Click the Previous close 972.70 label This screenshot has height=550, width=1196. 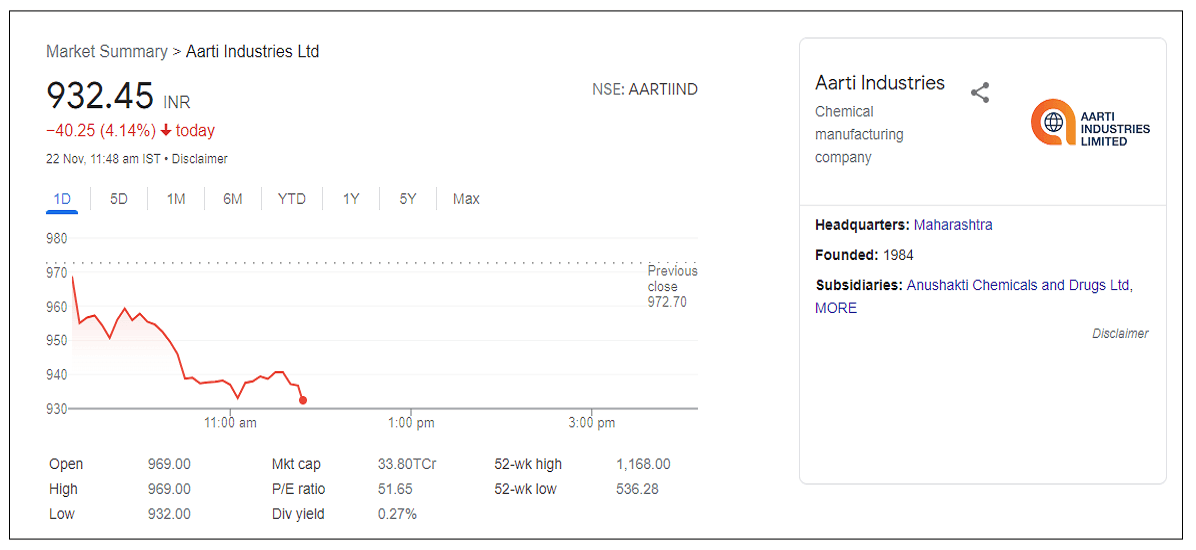tap(672, 287)
